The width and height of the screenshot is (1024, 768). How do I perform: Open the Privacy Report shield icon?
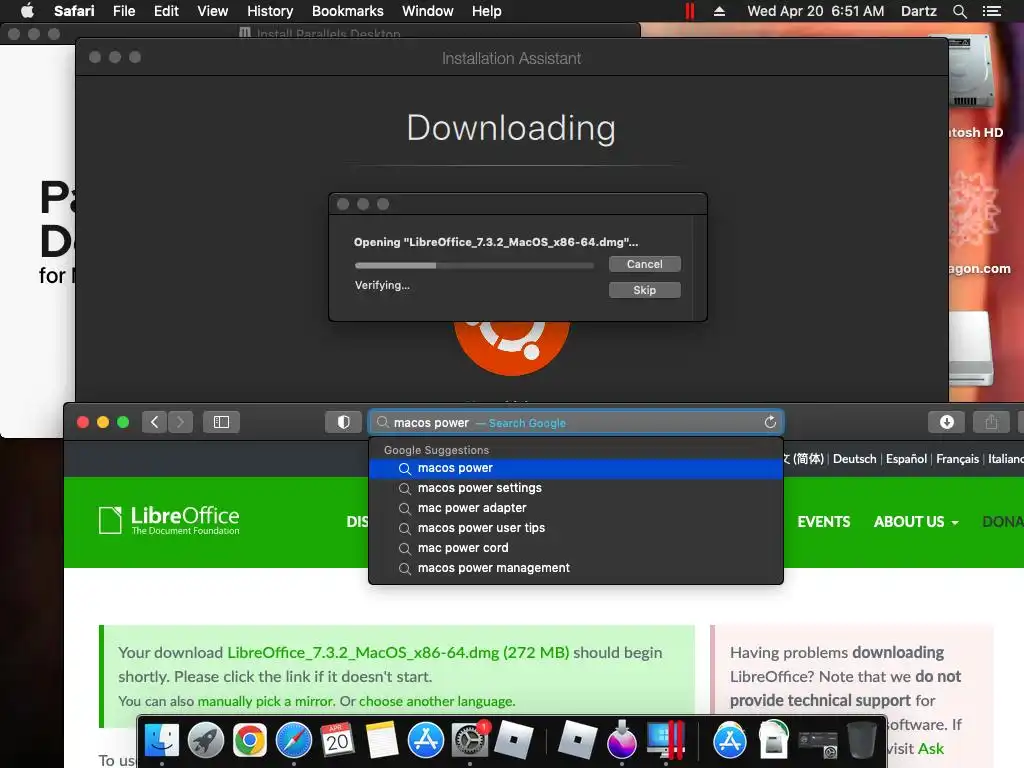pos(344,422)
